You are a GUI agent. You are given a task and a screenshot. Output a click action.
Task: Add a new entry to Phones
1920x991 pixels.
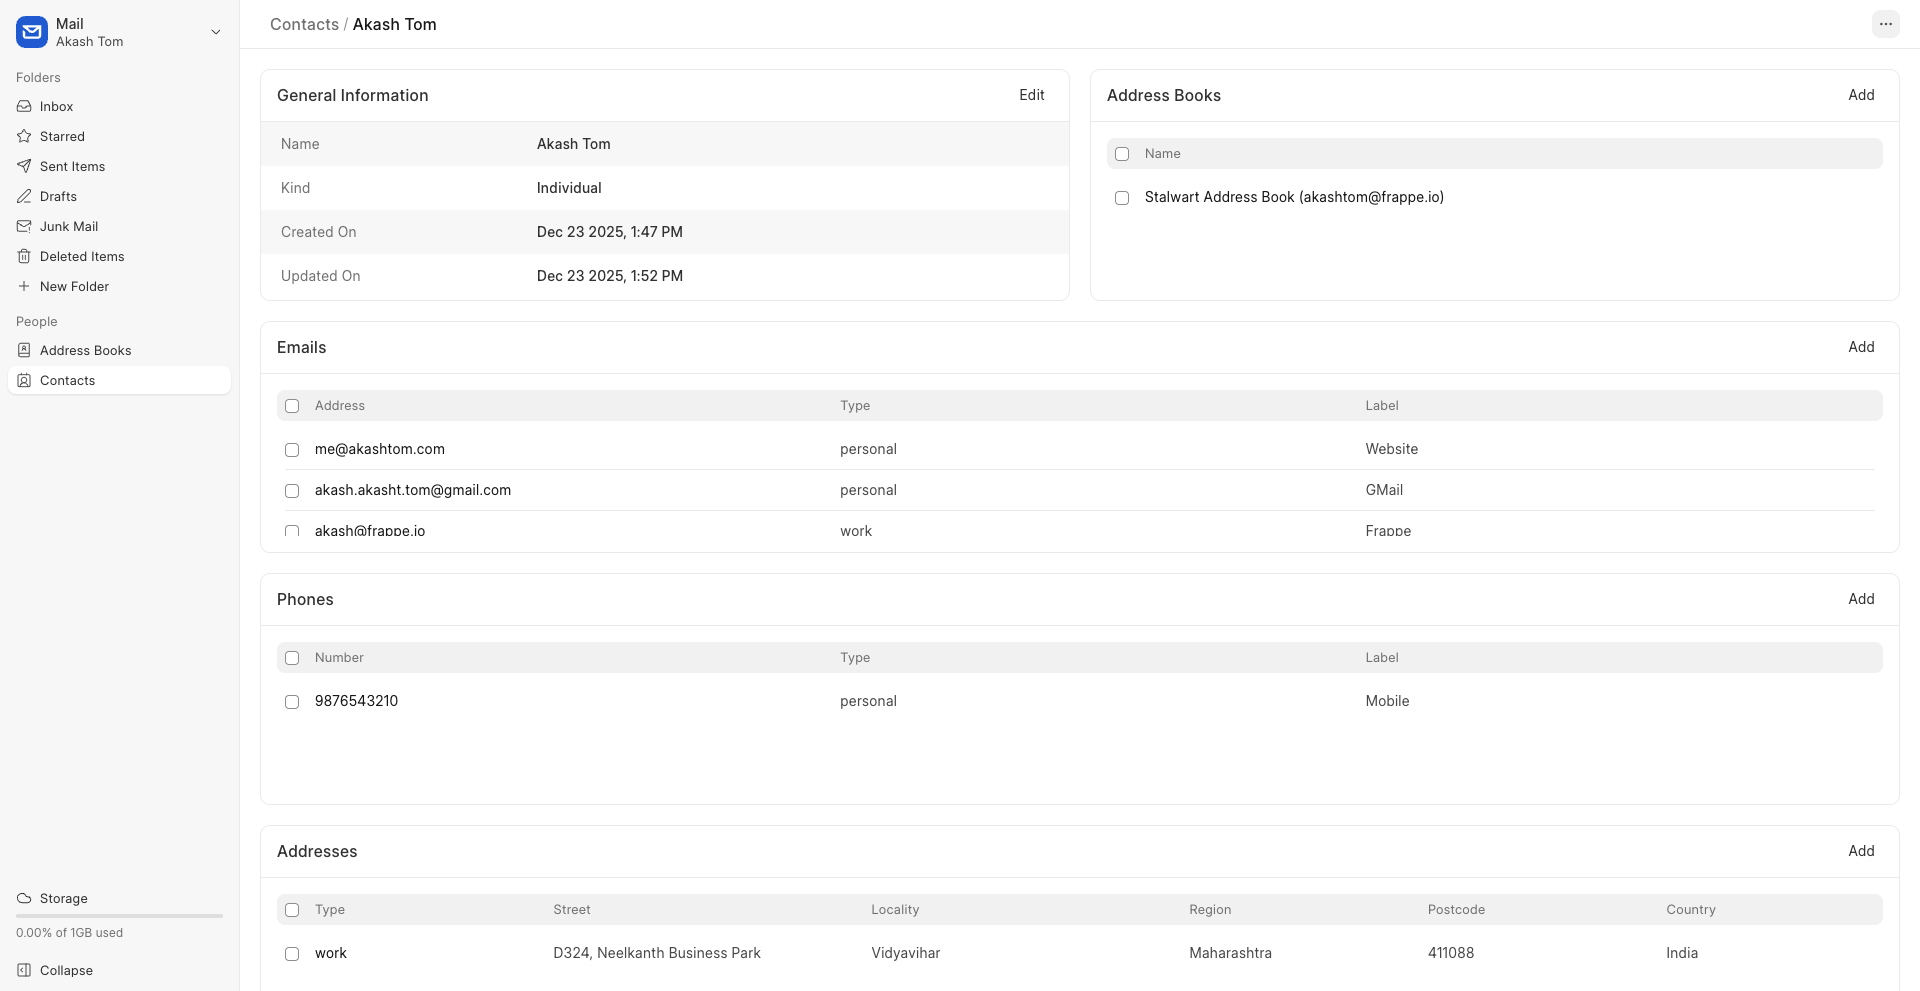pos(1860,599)
